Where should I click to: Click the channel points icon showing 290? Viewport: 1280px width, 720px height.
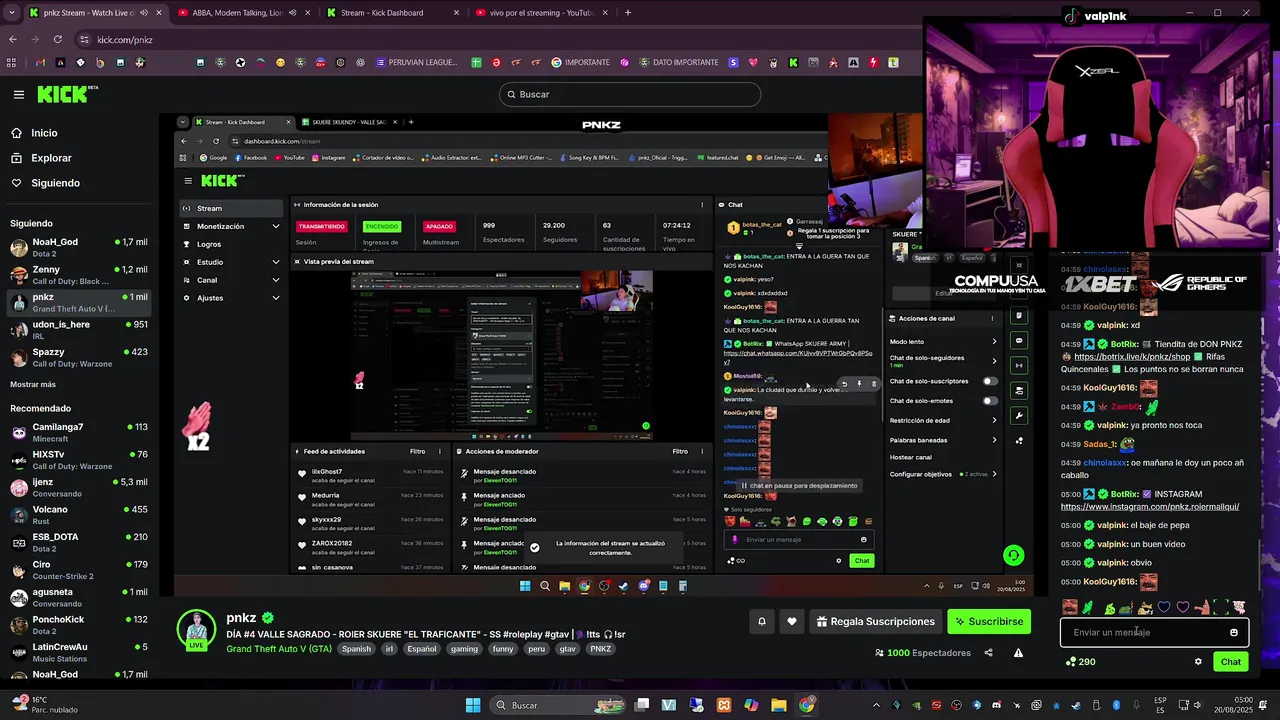pos(1081,662)
